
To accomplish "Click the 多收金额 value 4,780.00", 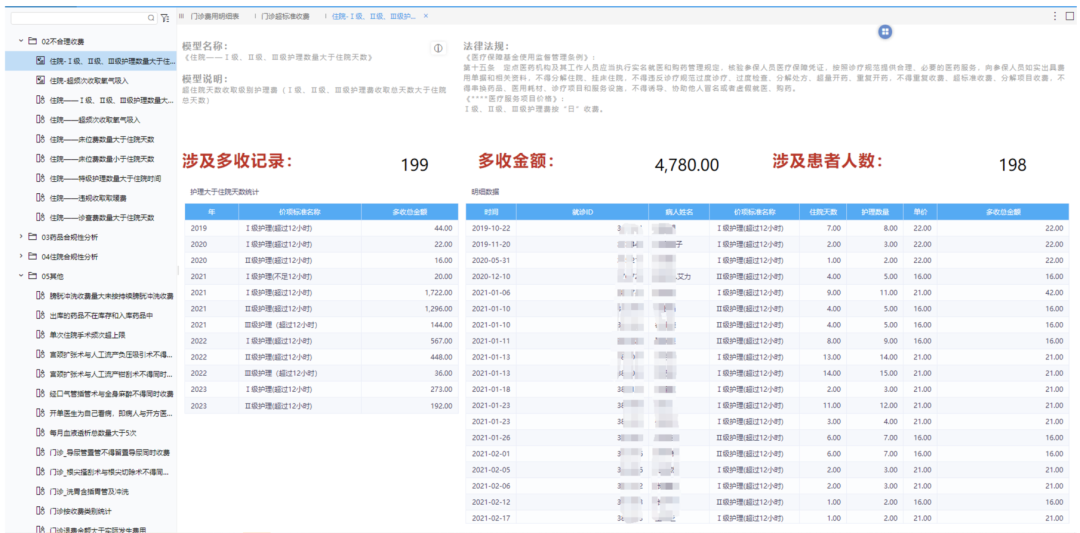I will tap(687, 165).
